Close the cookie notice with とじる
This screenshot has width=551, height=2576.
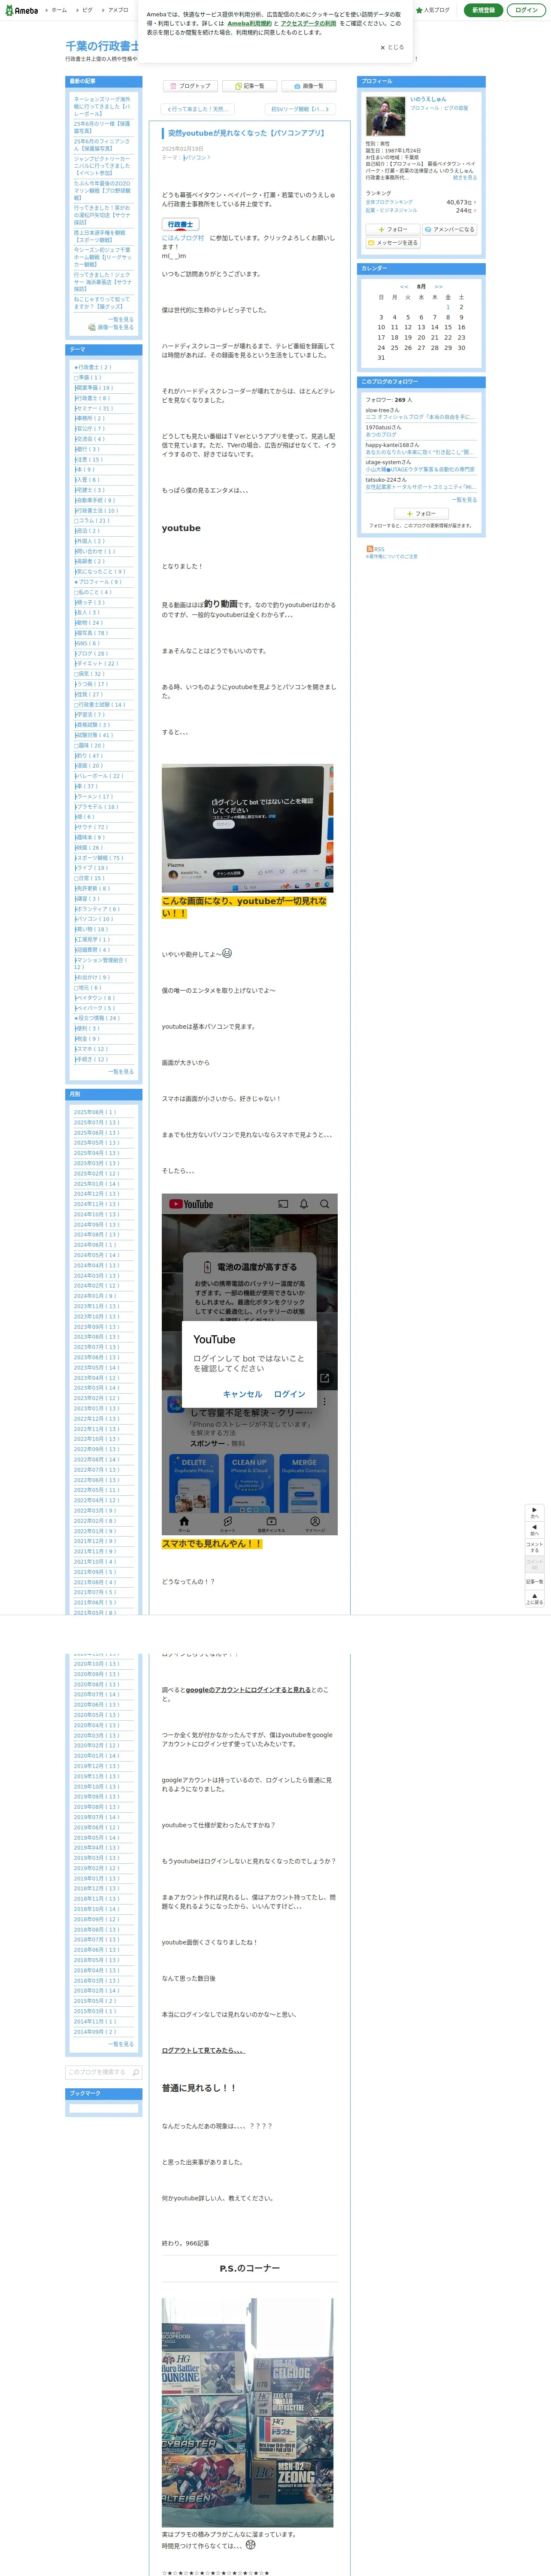pos(392,47)
